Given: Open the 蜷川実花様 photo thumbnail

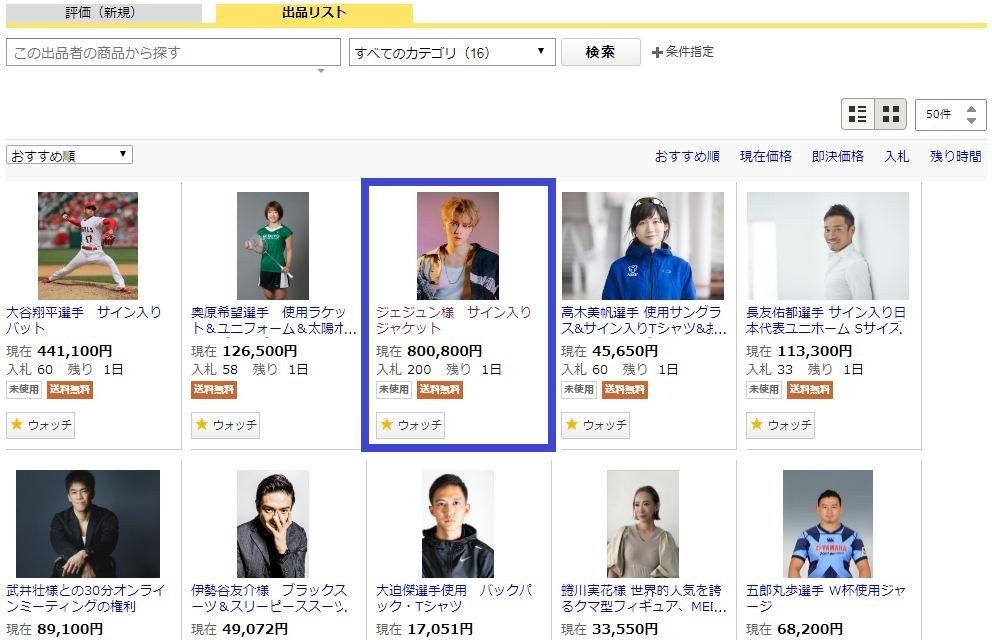Looking at the screenshot, I should click(643, 524).
